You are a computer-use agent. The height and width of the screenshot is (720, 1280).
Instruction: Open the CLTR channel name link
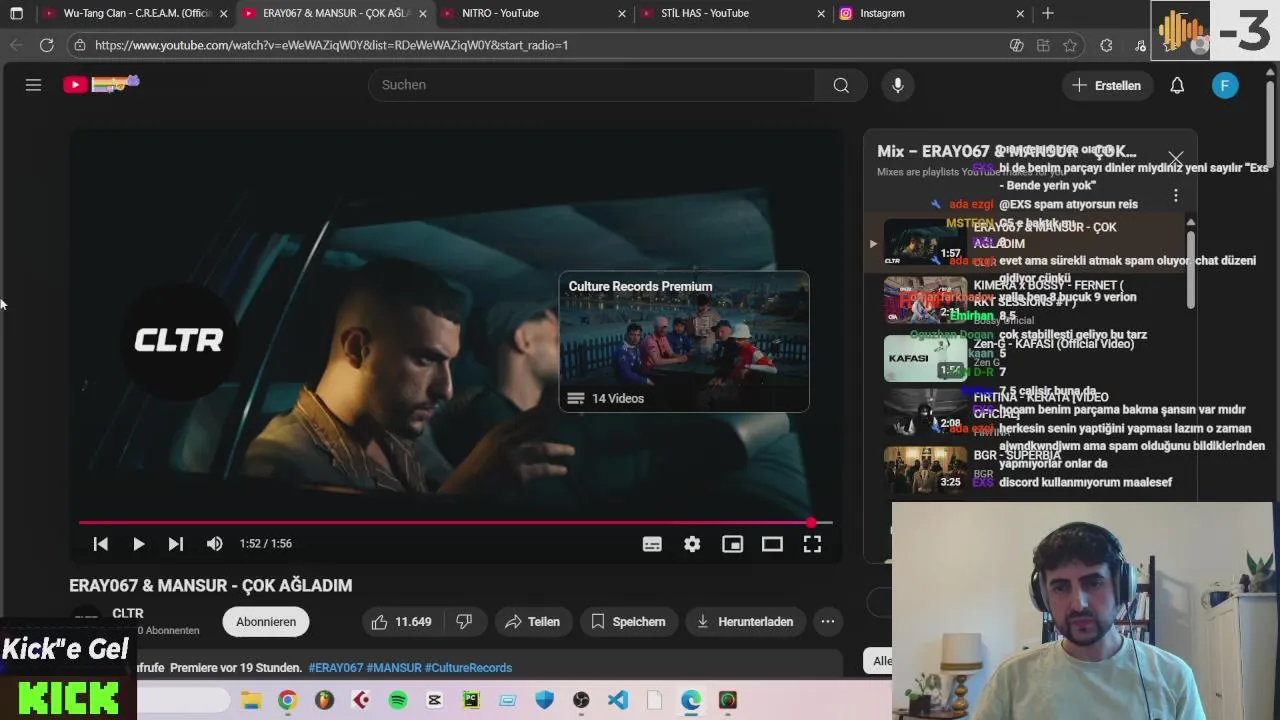click(128, 613)
